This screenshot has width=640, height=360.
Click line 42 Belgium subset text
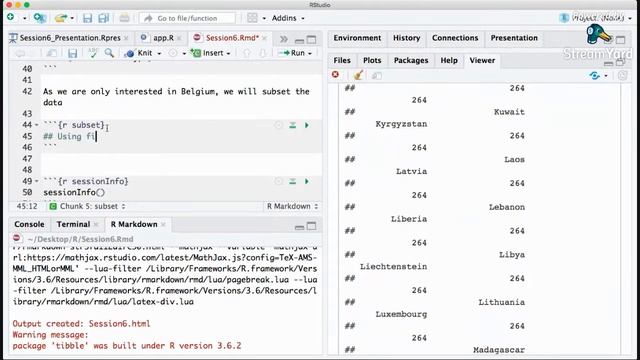click(x=176, y=97)
